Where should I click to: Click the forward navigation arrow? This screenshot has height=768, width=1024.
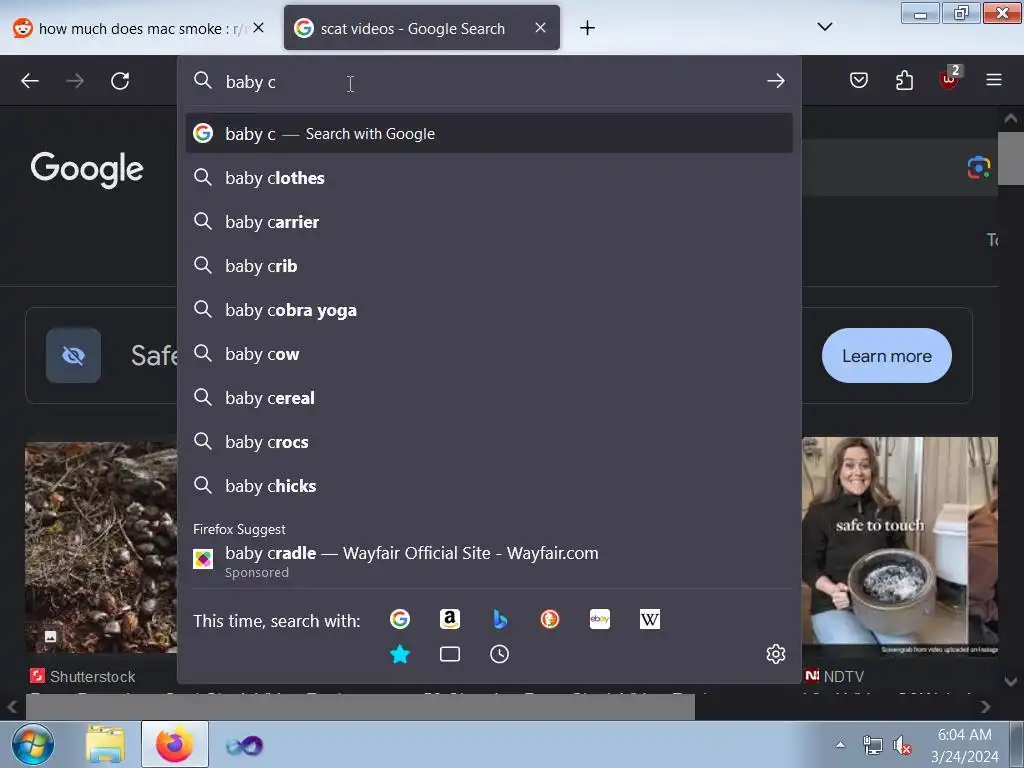[x=75, y=81]
